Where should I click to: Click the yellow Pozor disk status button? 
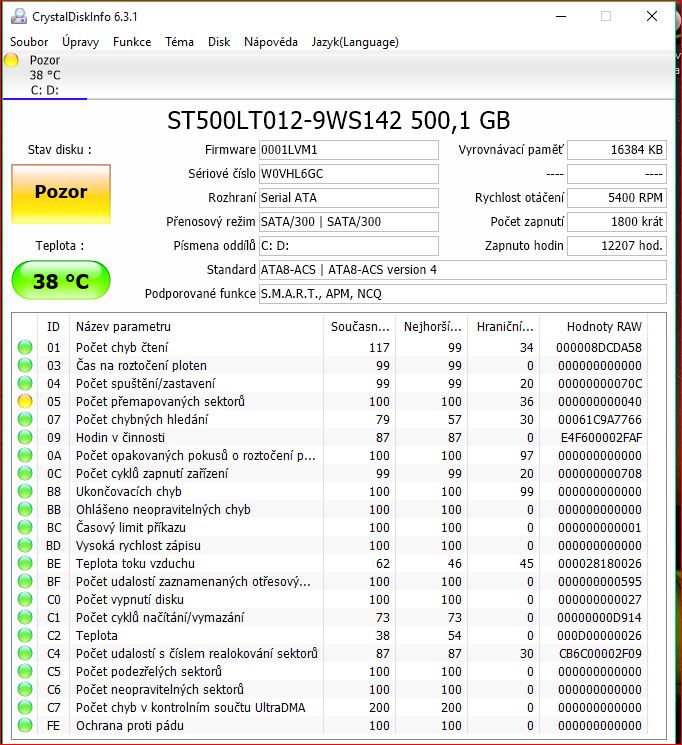61,194
